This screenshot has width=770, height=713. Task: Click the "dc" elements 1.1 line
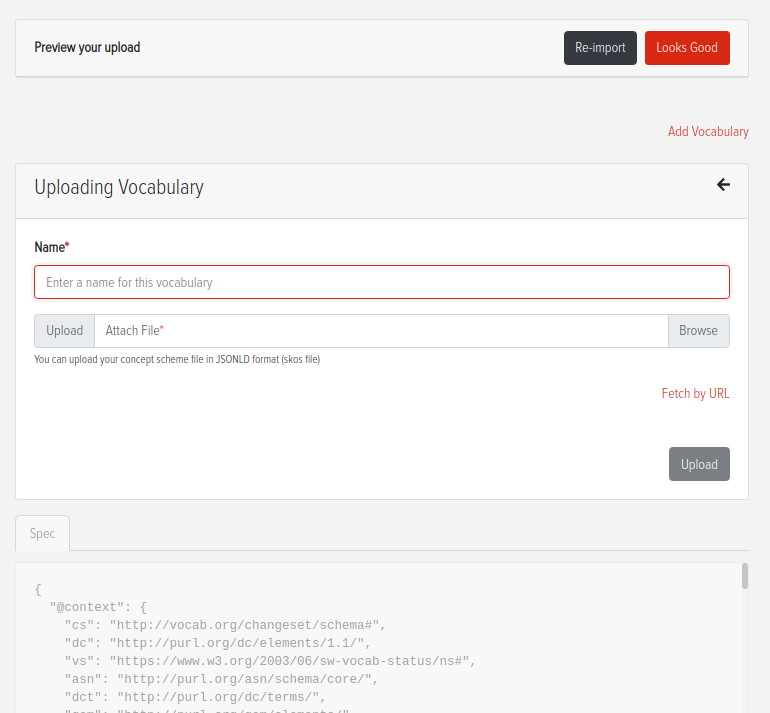click(218, 643)
